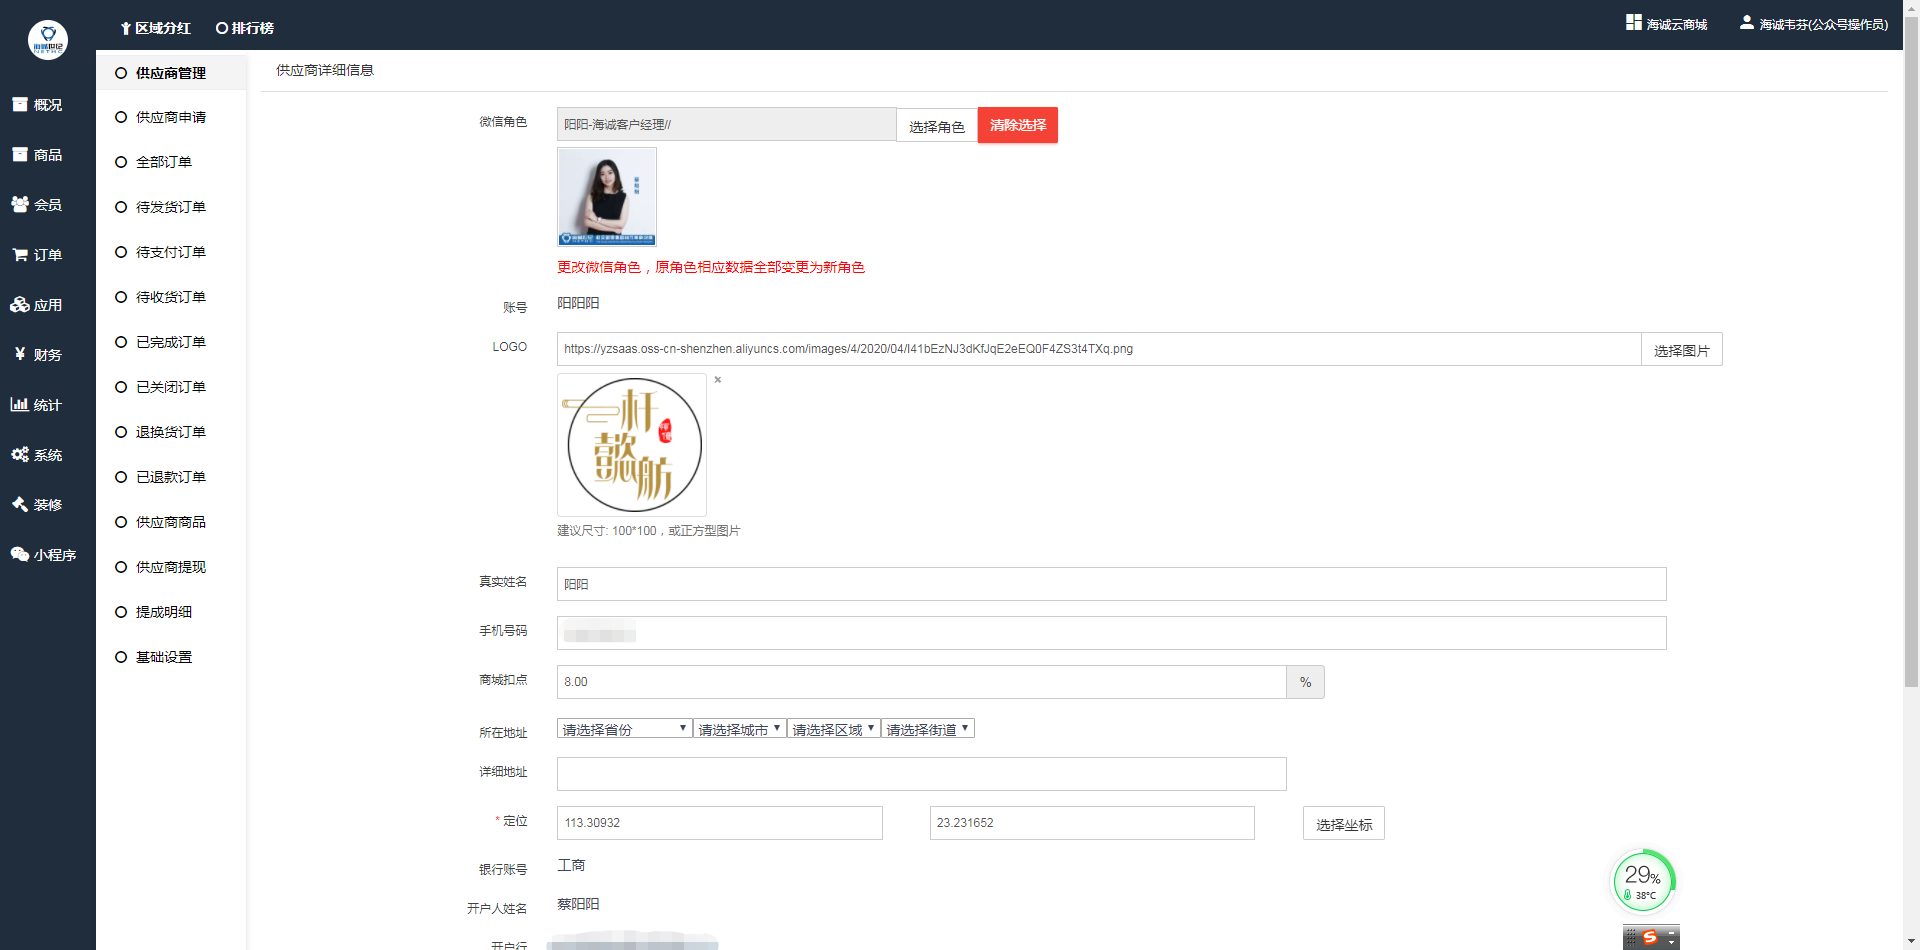Remove the LOGO image with the x icon
The width and height of the screenshot is (1920, 950).
point(718,380)
